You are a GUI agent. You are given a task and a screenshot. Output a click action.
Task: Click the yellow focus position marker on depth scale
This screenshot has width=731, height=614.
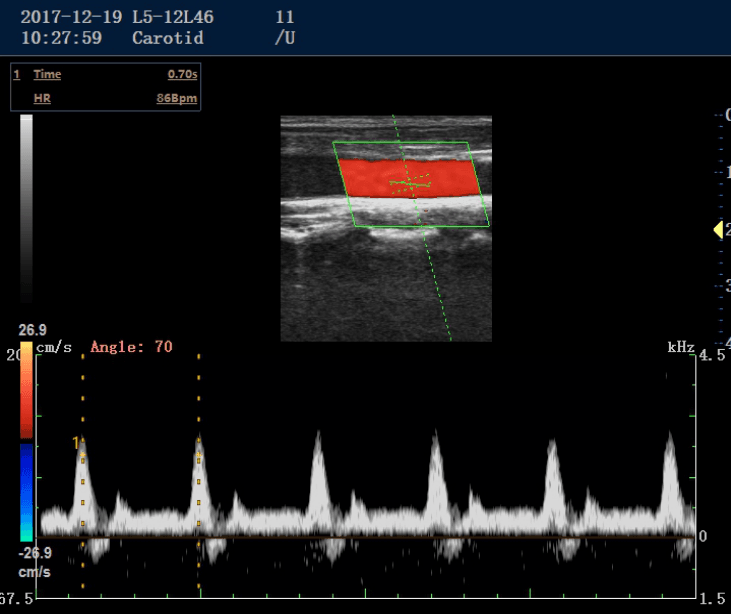point(718,230)
